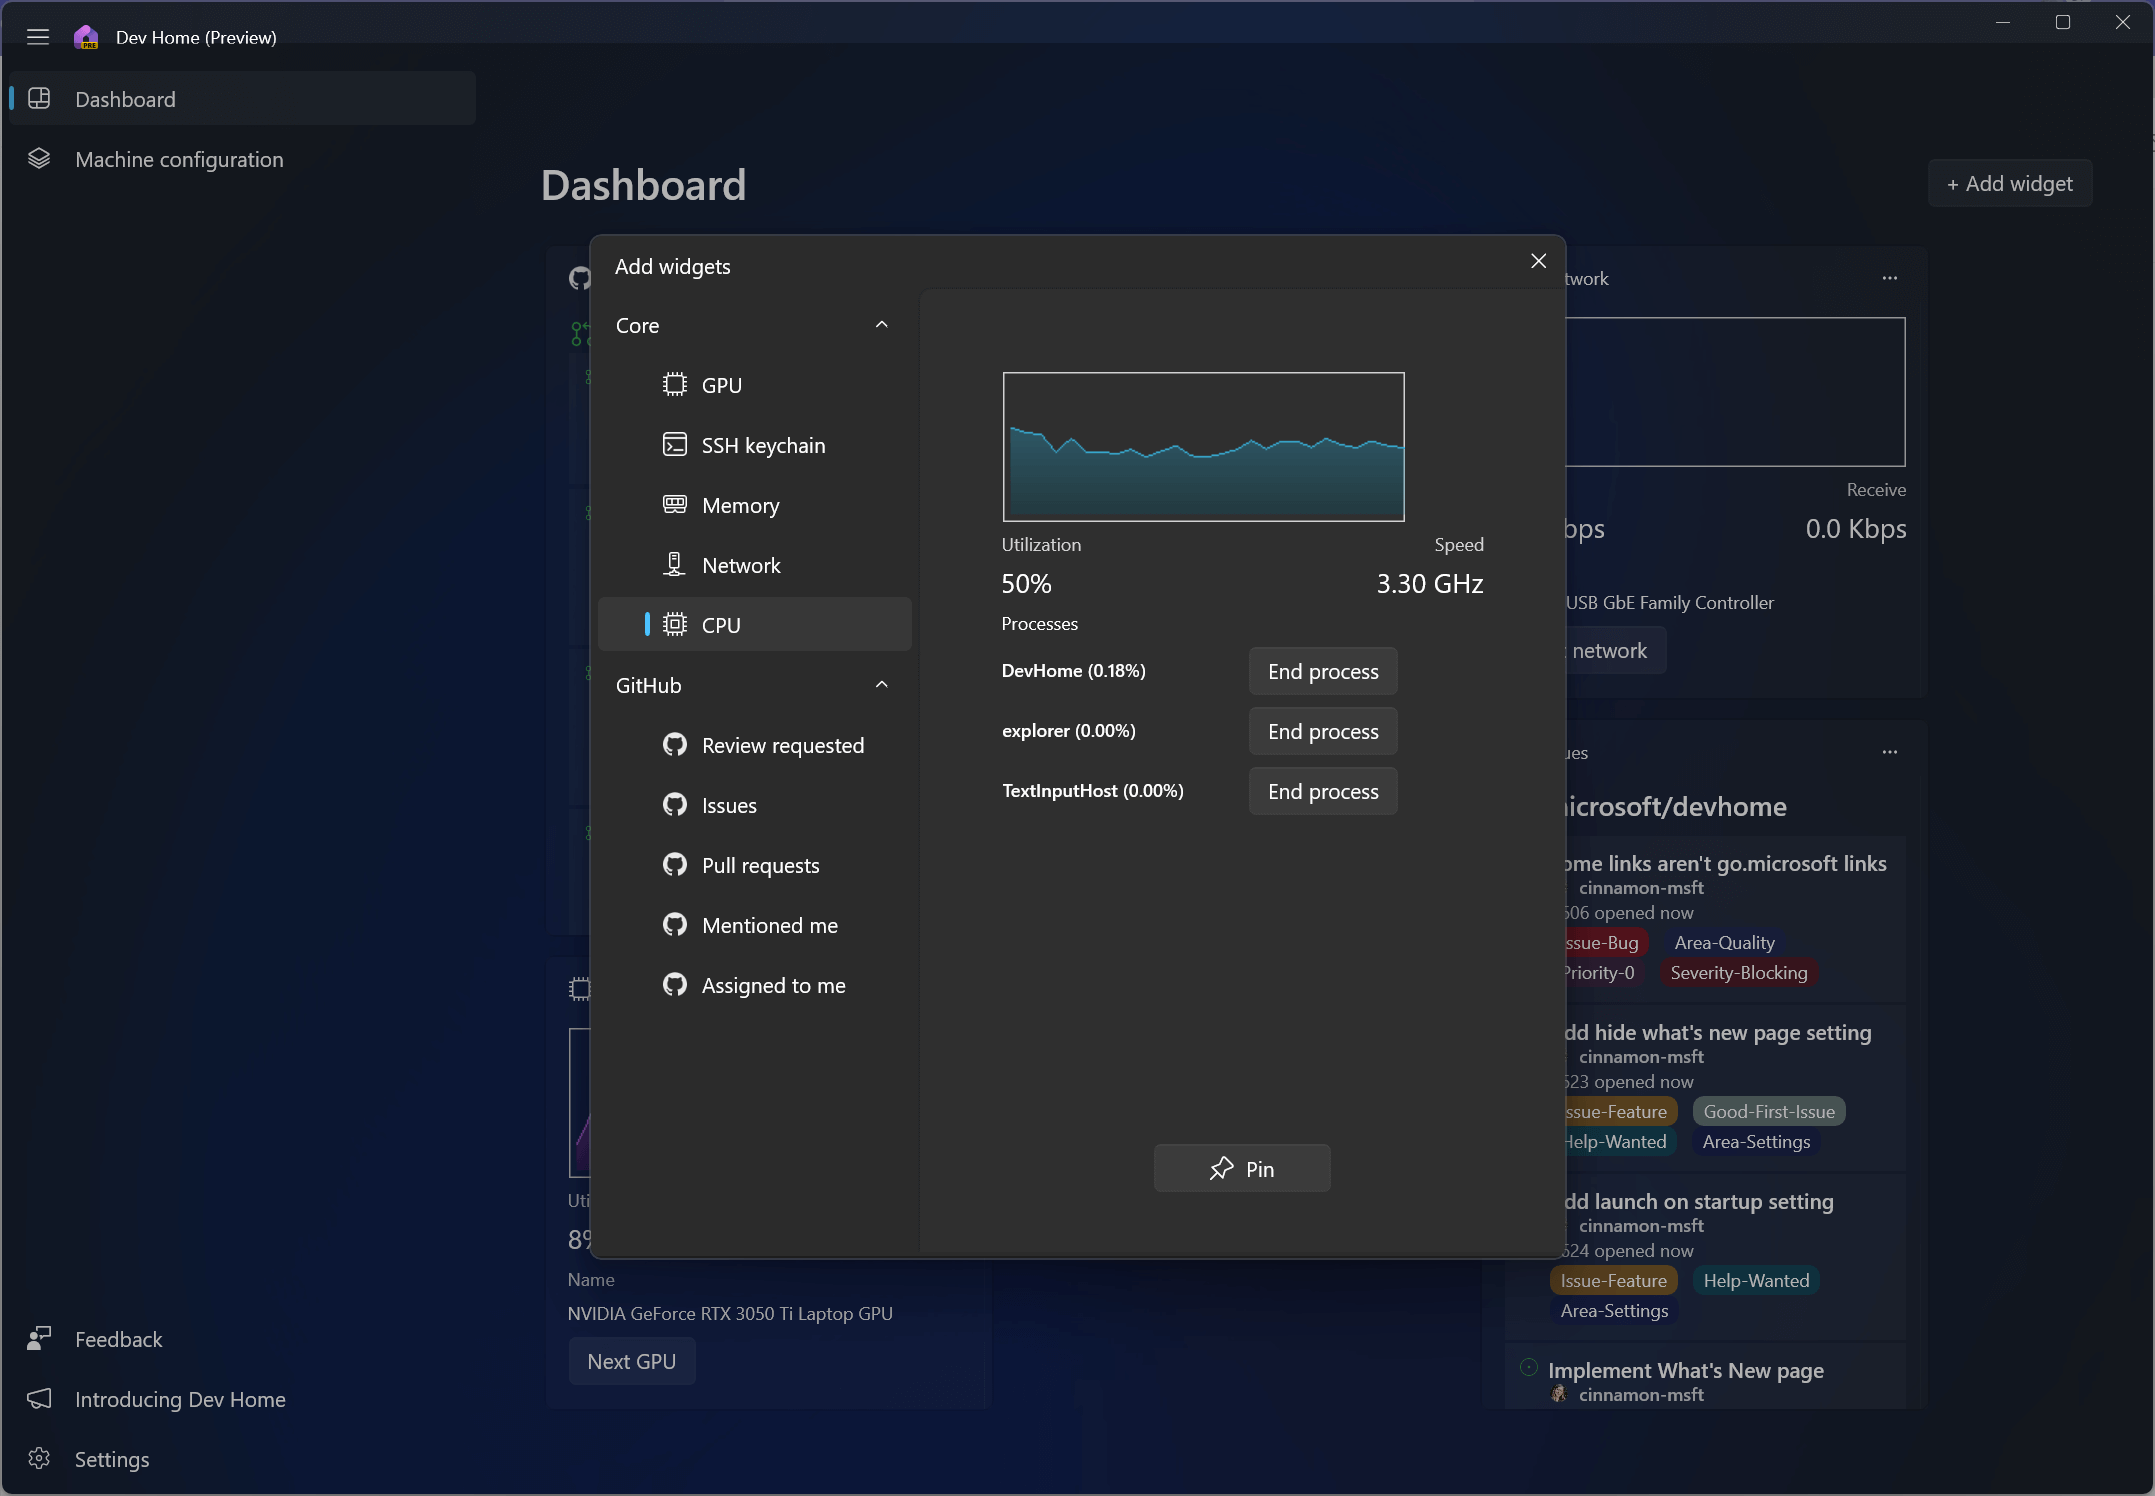This screenshot has width=2155, height=1496.
Task: Open Machine configuration section
Action: click(180, 159)
